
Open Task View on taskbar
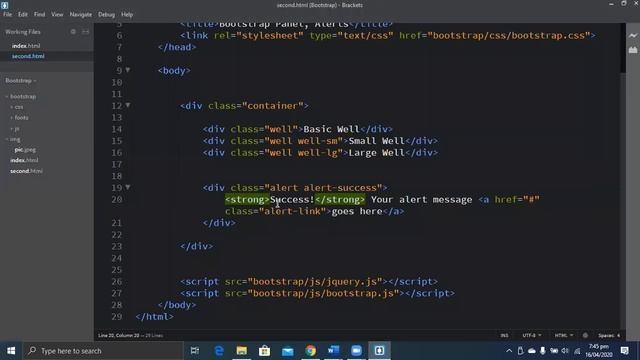pos(195,351)
